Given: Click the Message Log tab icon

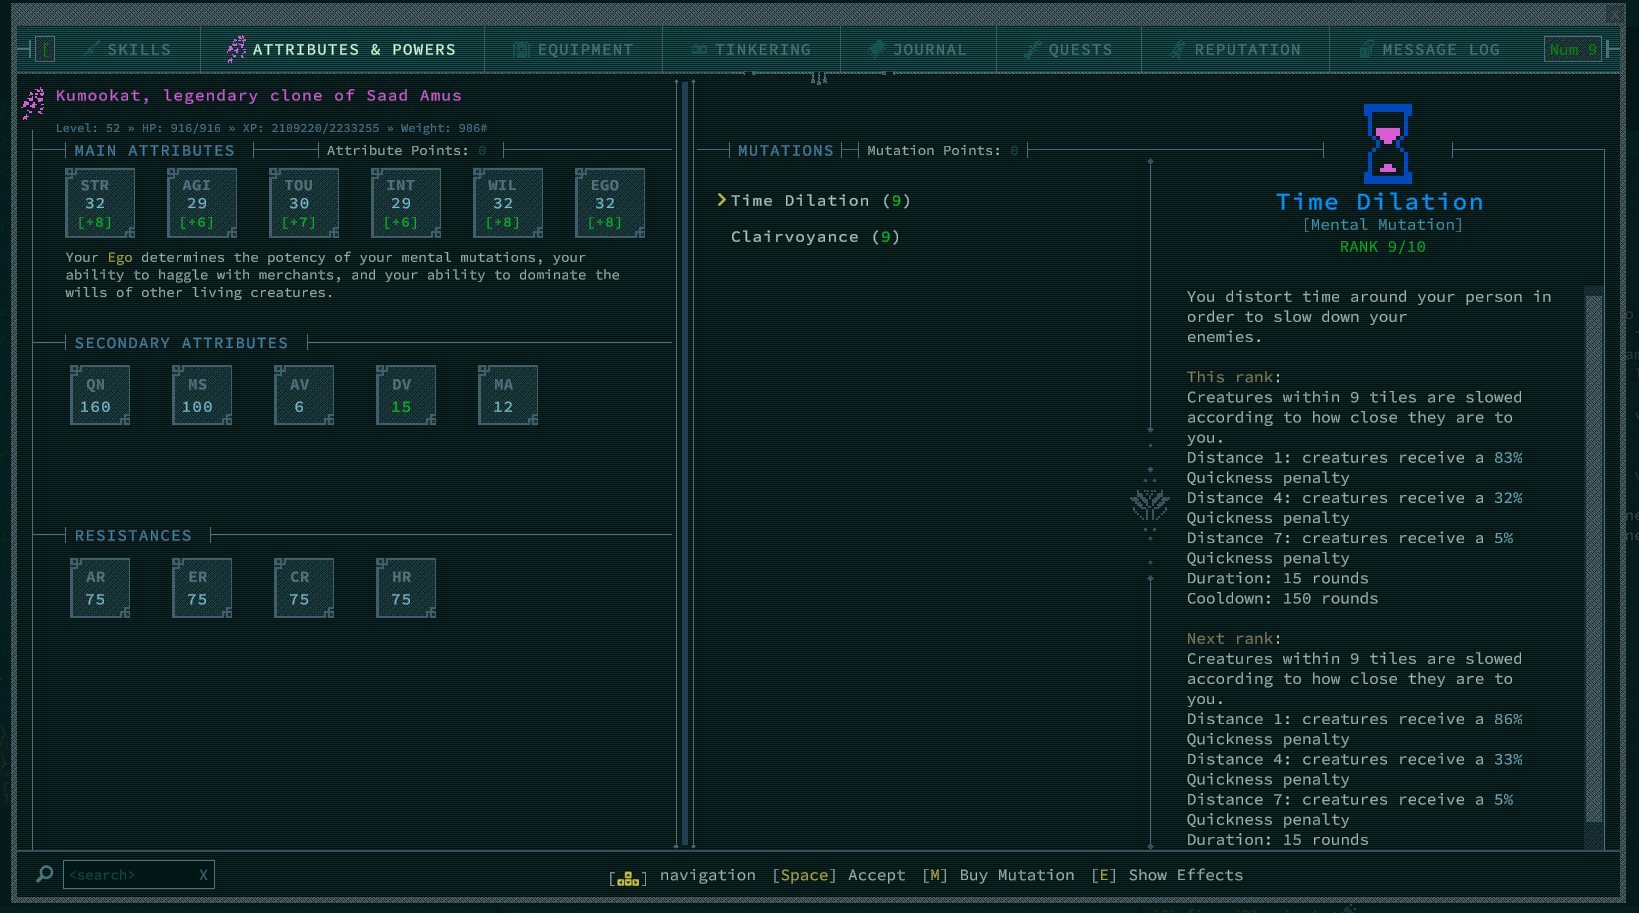Looking at the screenshot, I should (1366, 50).
